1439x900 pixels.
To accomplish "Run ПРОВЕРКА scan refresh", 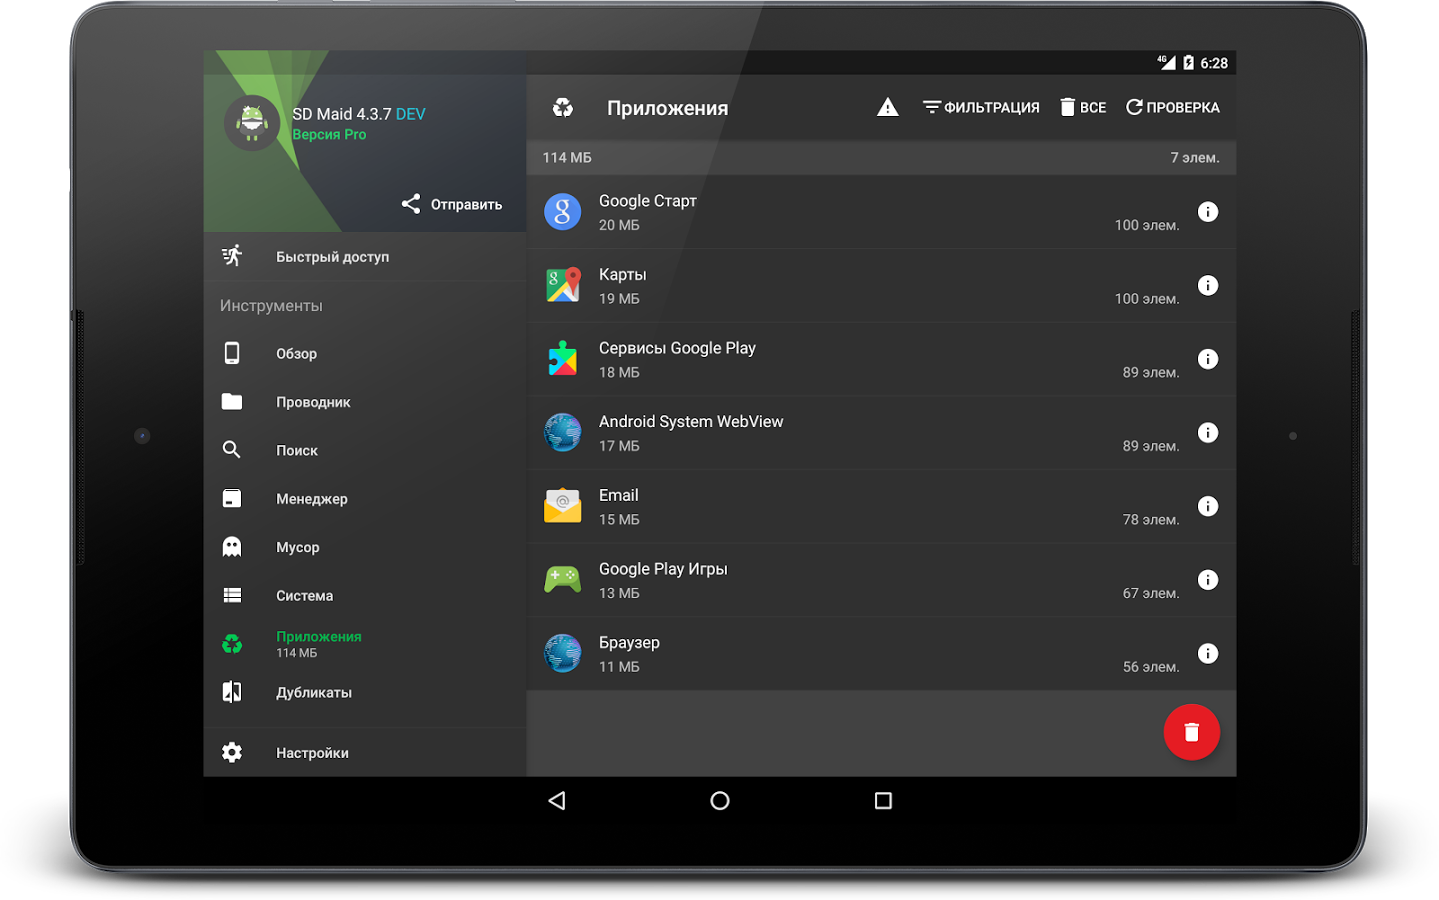I will tap(1172, 108).
